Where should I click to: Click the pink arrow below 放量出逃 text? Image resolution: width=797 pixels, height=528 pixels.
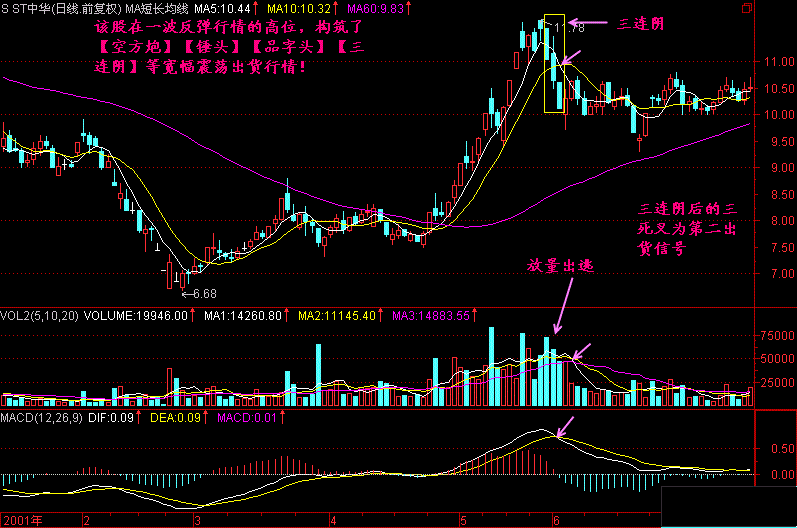click(564, 307)
